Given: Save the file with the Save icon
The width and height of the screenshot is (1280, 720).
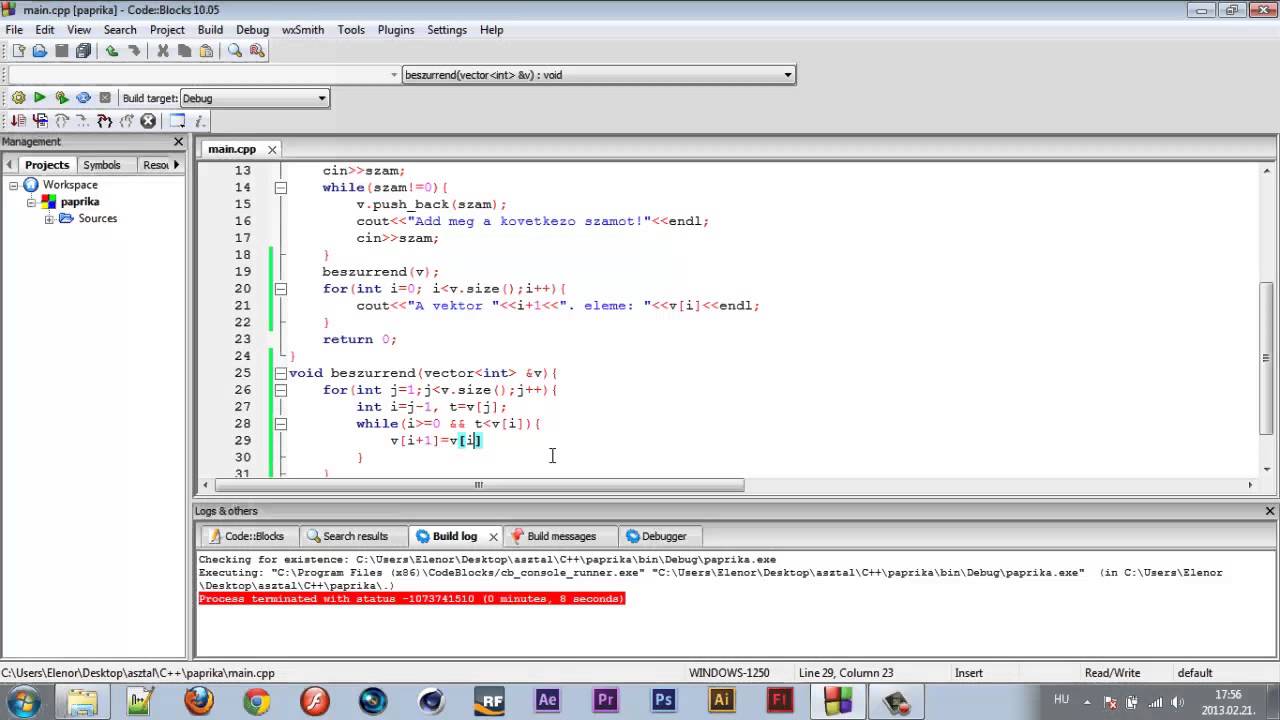Looking at the screenshot, I should 62,51.
